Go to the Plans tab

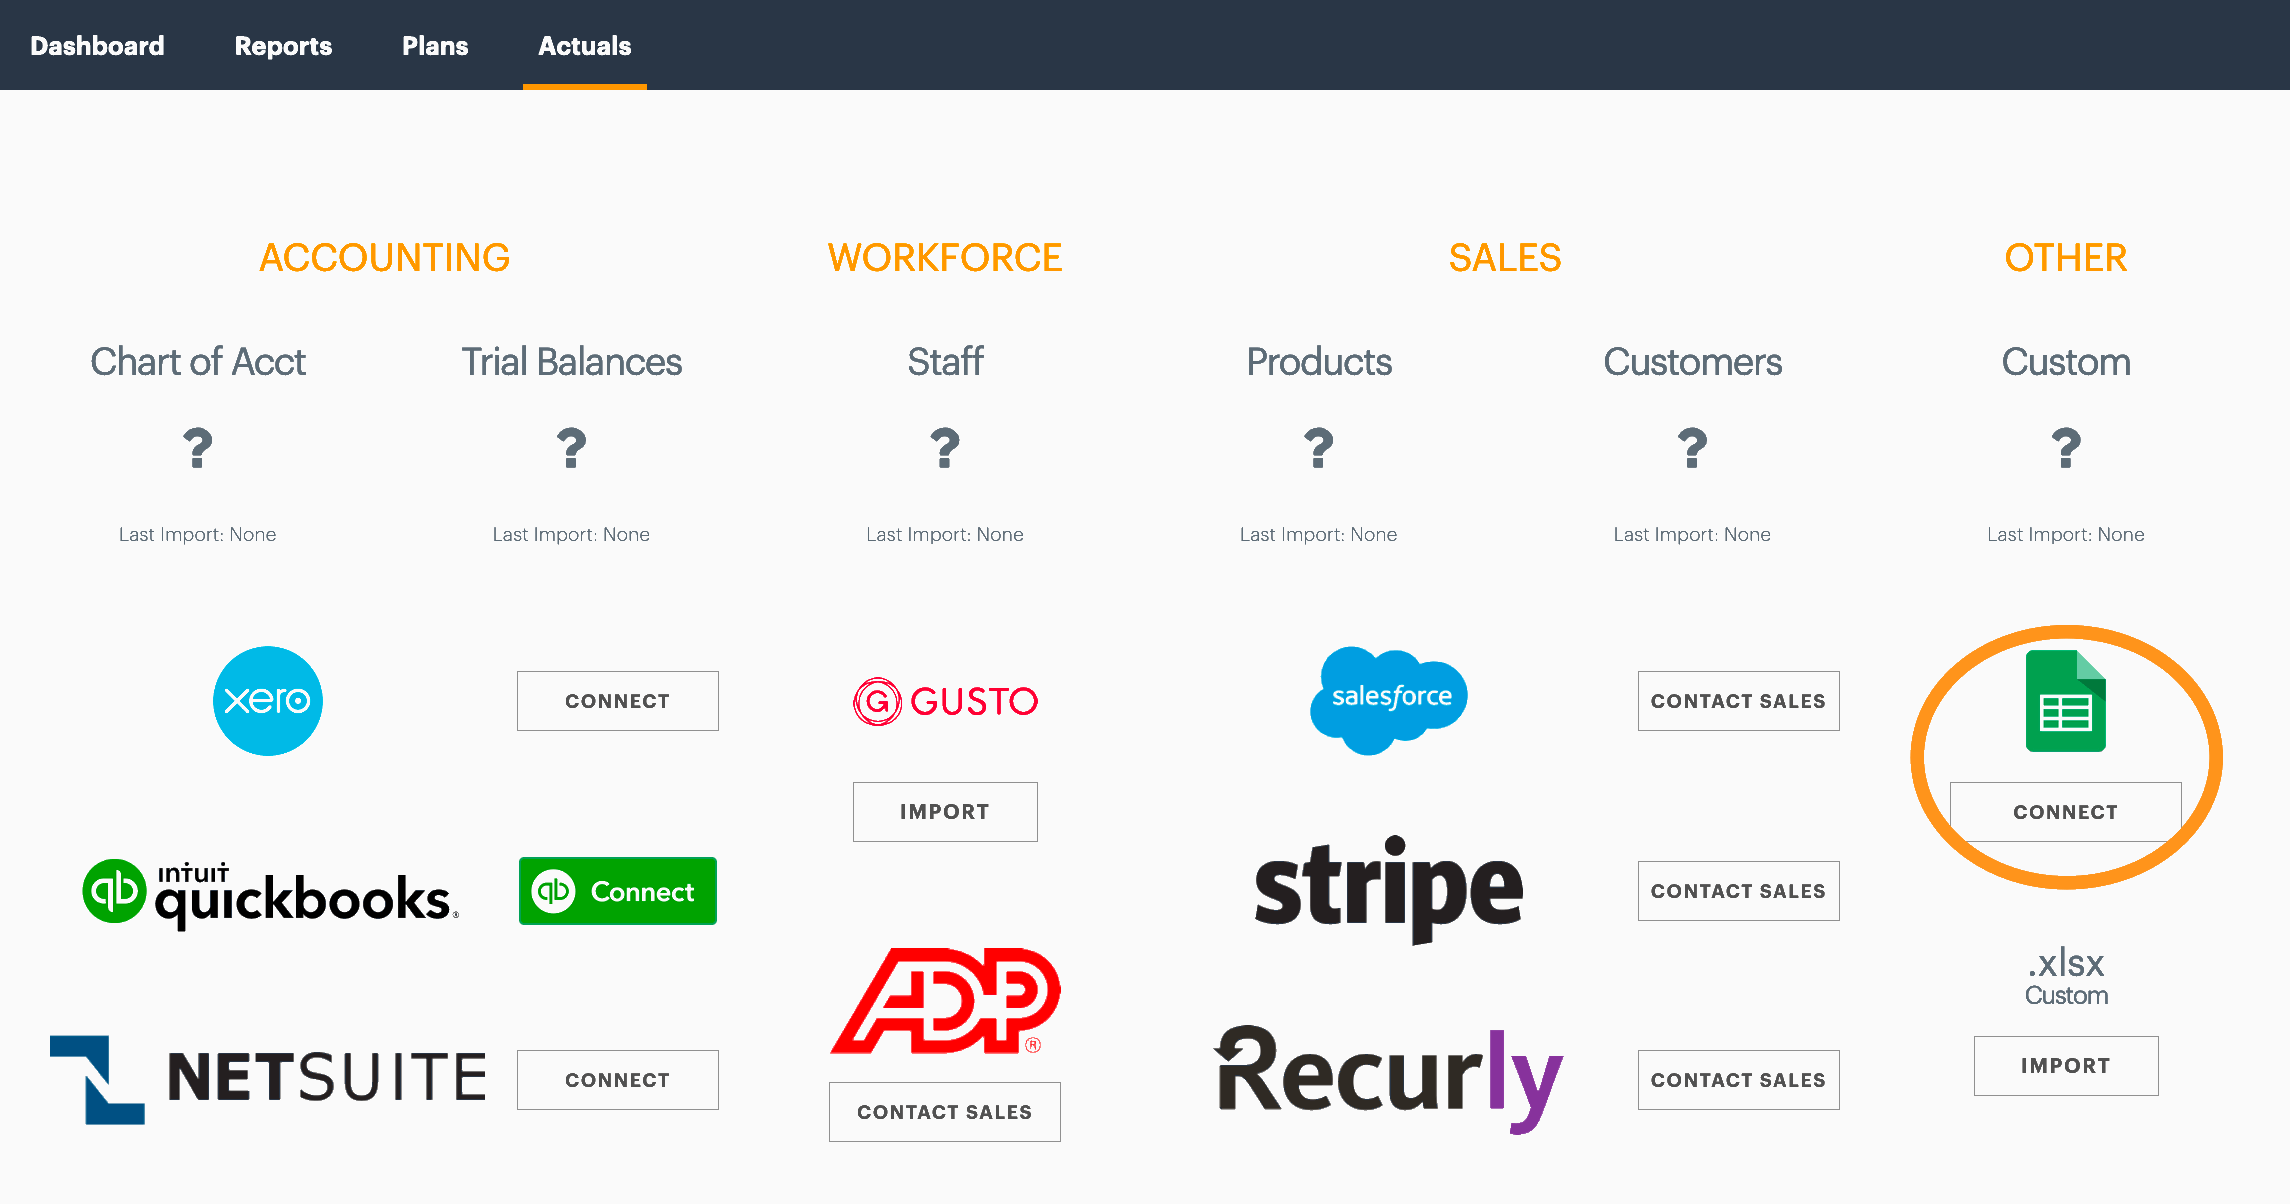435,46
